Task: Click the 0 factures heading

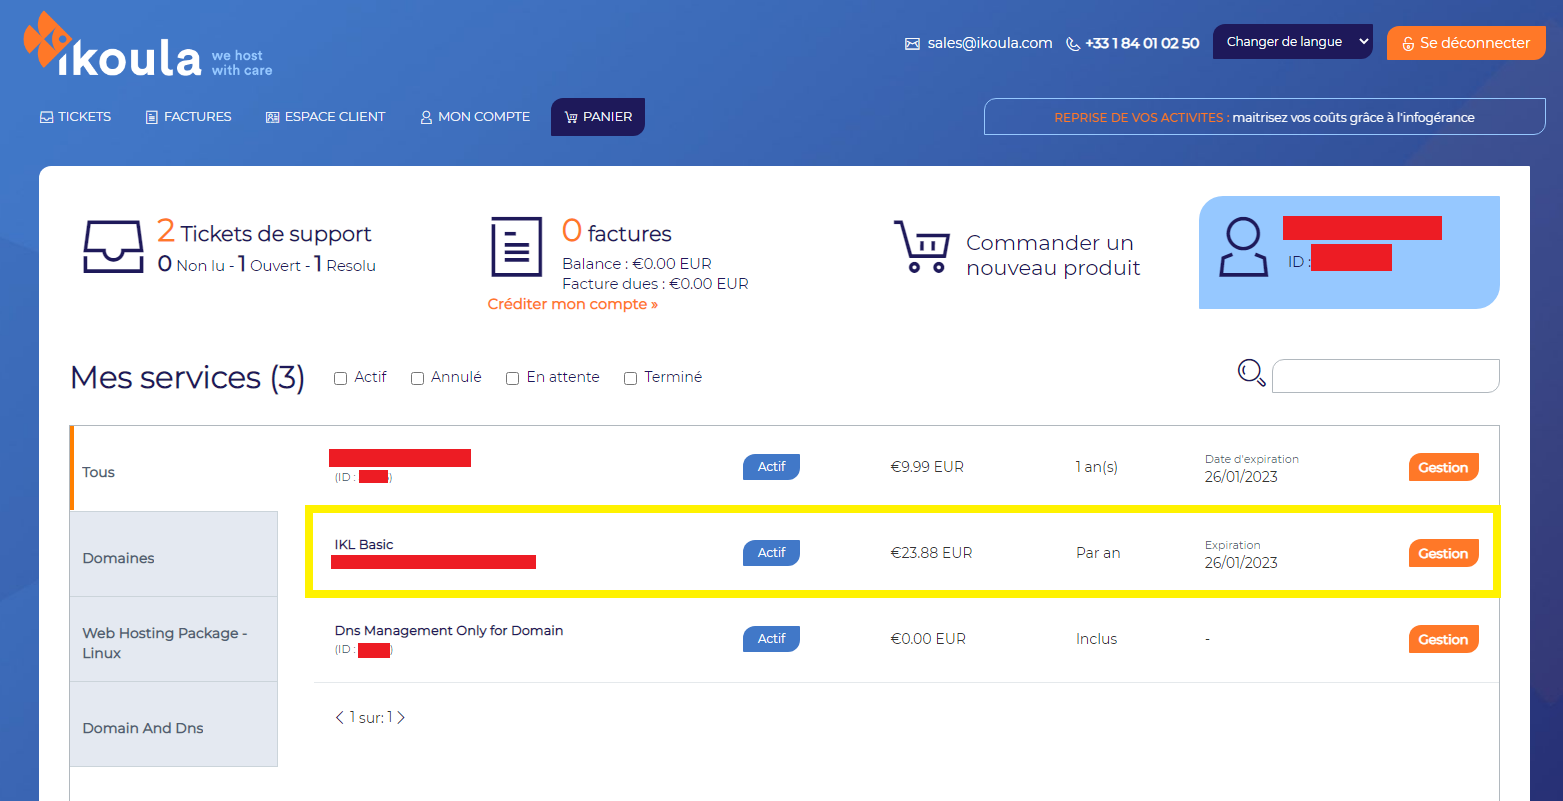Action: (x=616, y=232)
